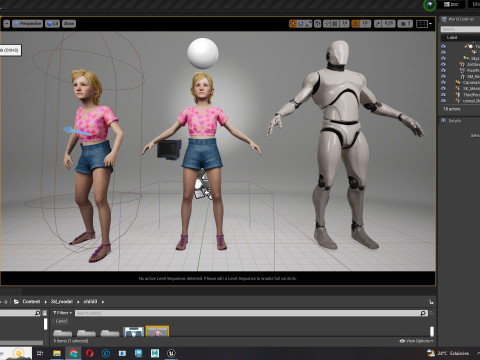Open Google Chrome from the taskbar
Viewport: 480px width, 360px height.
(x=73, y=353)
